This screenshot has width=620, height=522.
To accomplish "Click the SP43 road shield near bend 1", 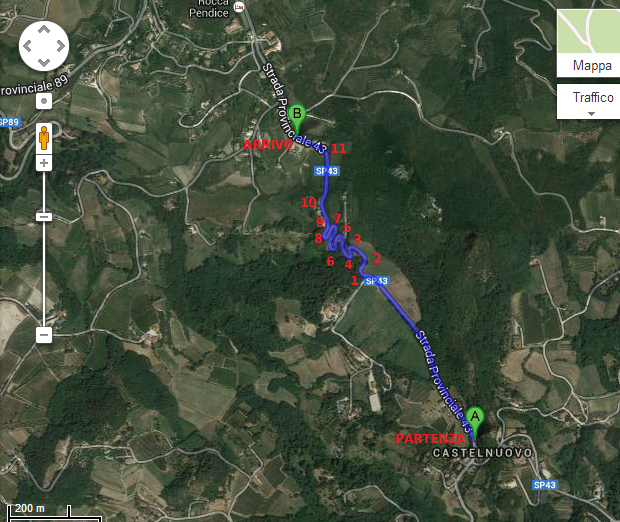I will 376,281.
